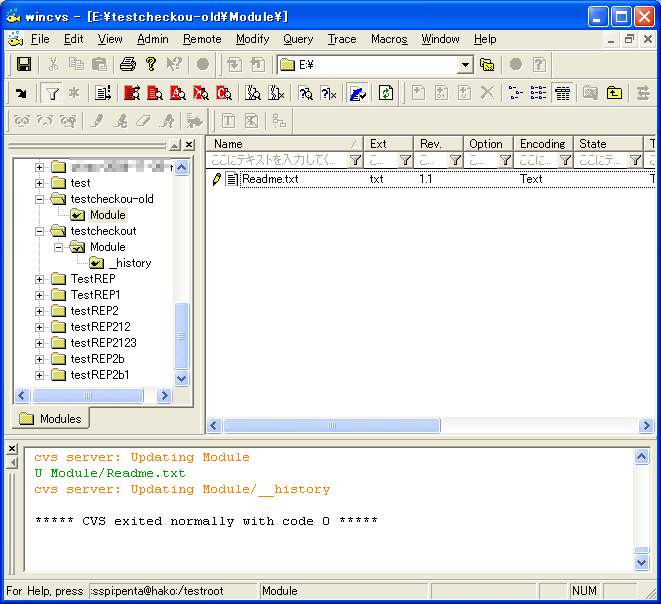Toggle the red lined page magnifier filter
The height and width of the screenshot is (604, 661).
[x=155, y=93]
